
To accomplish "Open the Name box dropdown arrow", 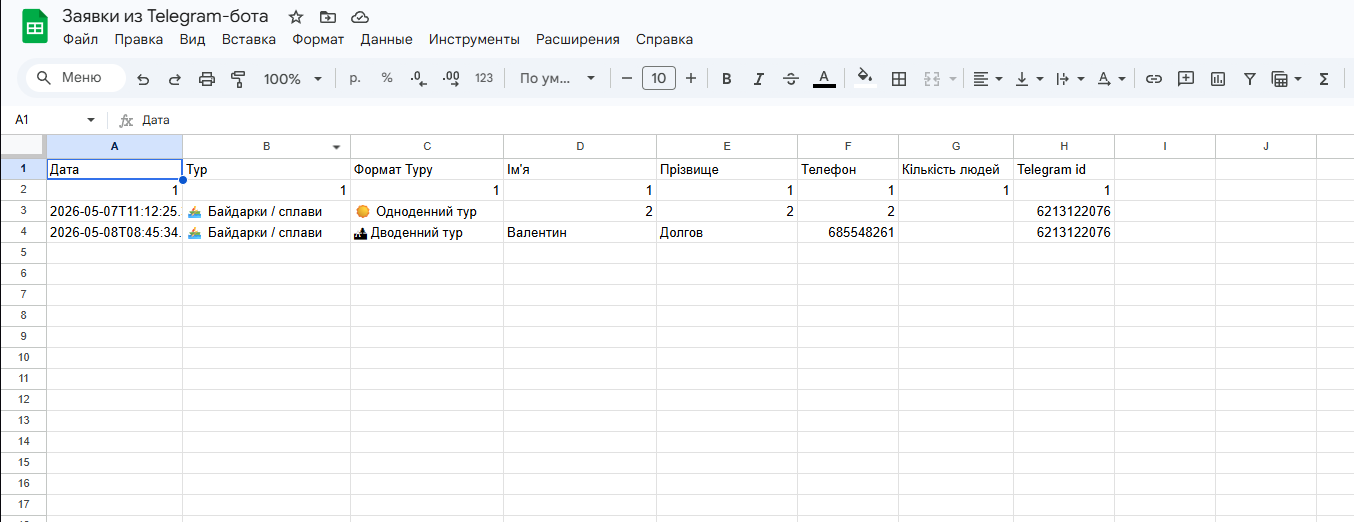I will tap(91, 120).
